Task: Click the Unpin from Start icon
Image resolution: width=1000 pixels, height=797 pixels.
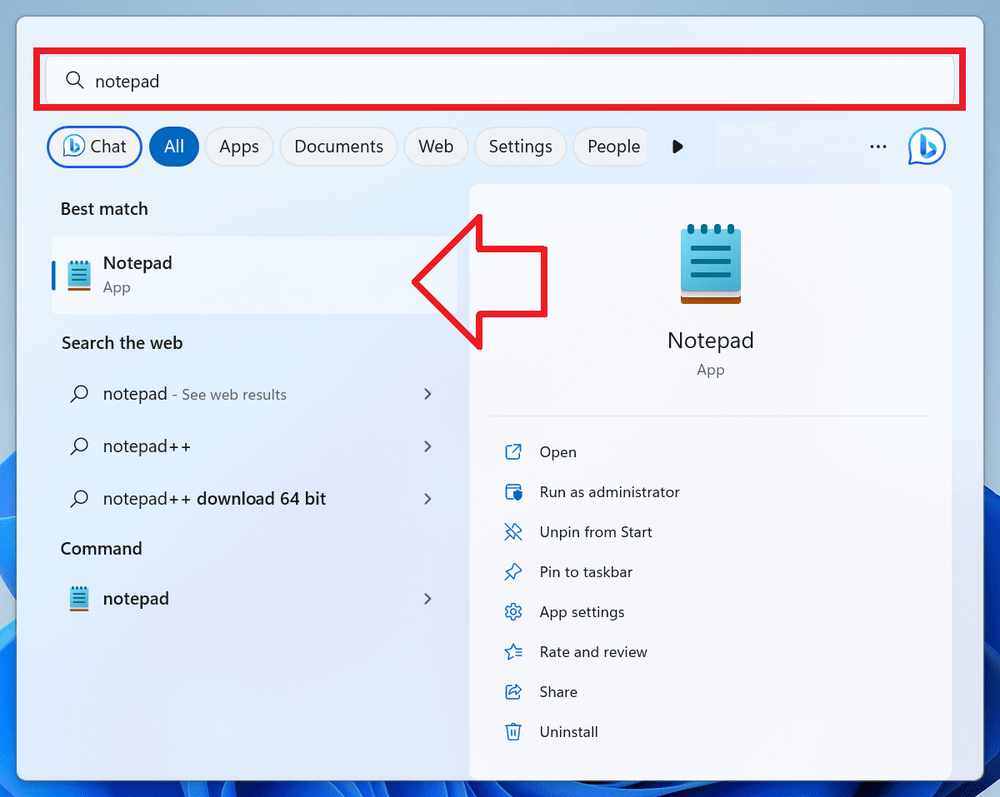Action: 513,532
